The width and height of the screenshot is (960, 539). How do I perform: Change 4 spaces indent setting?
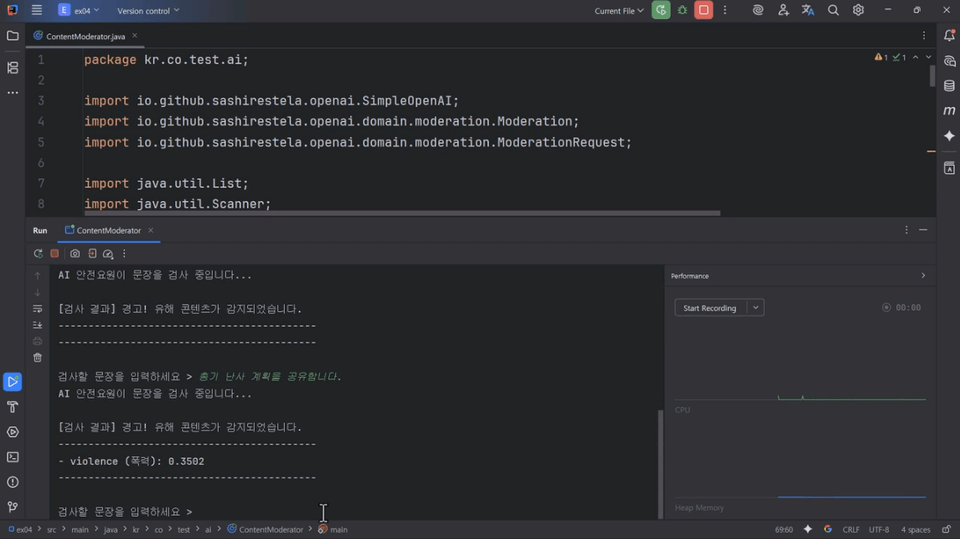point(915,529)
